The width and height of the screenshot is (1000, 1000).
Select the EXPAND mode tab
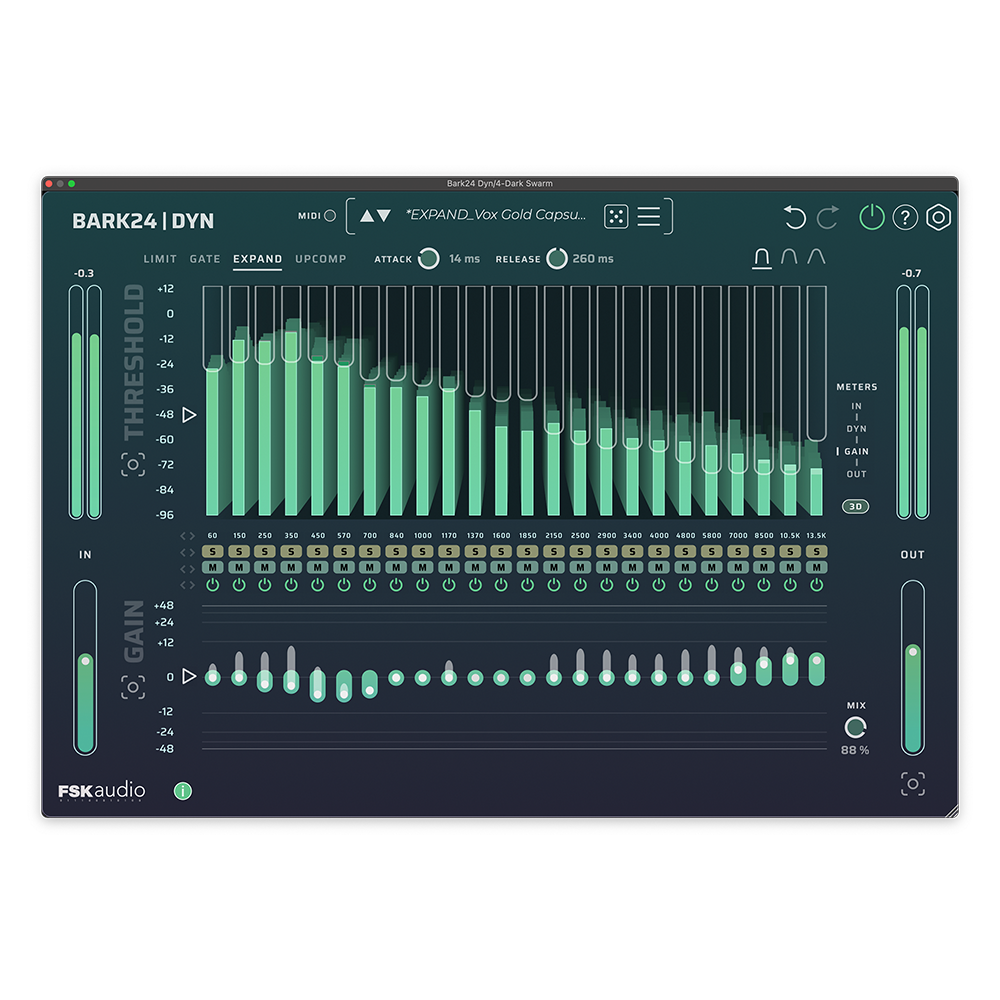258,259
